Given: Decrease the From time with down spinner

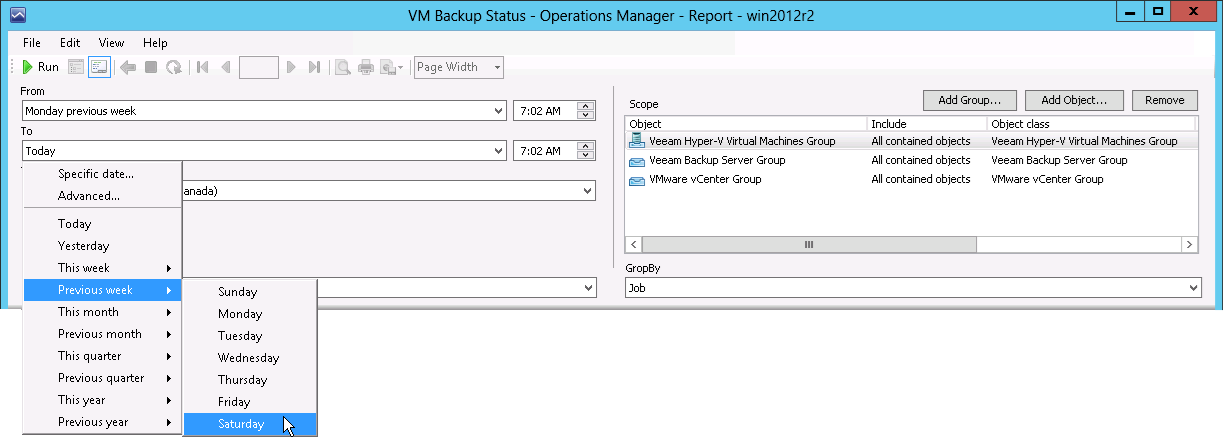Looking at the screenshot, I should point(586,116).
